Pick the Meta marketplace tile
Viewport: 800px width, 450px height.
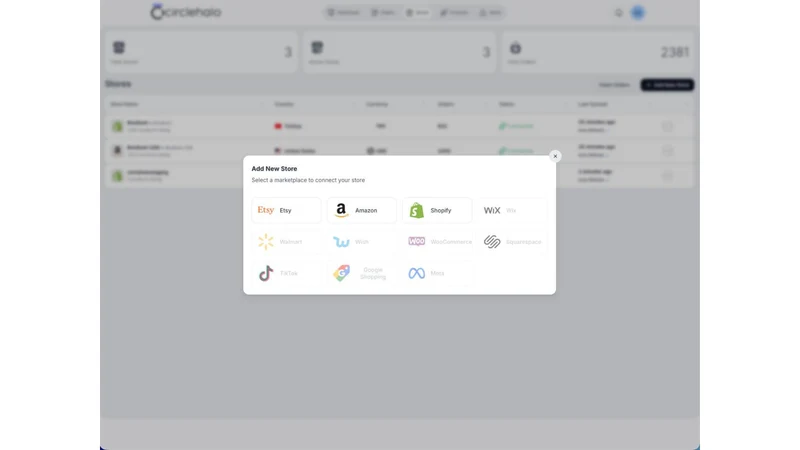437,273
